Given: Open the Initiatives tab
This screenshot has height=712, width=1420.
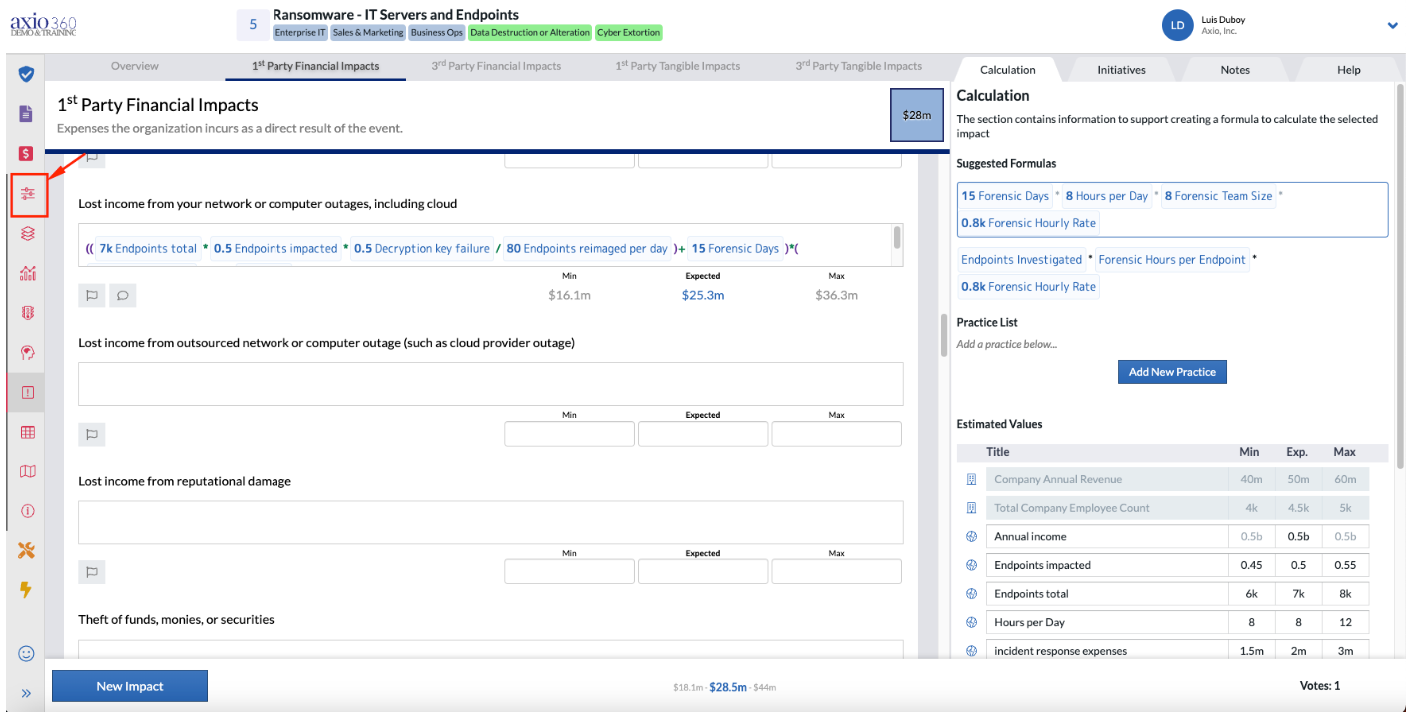Looking at the screenshot, I should pos(1121,70).
